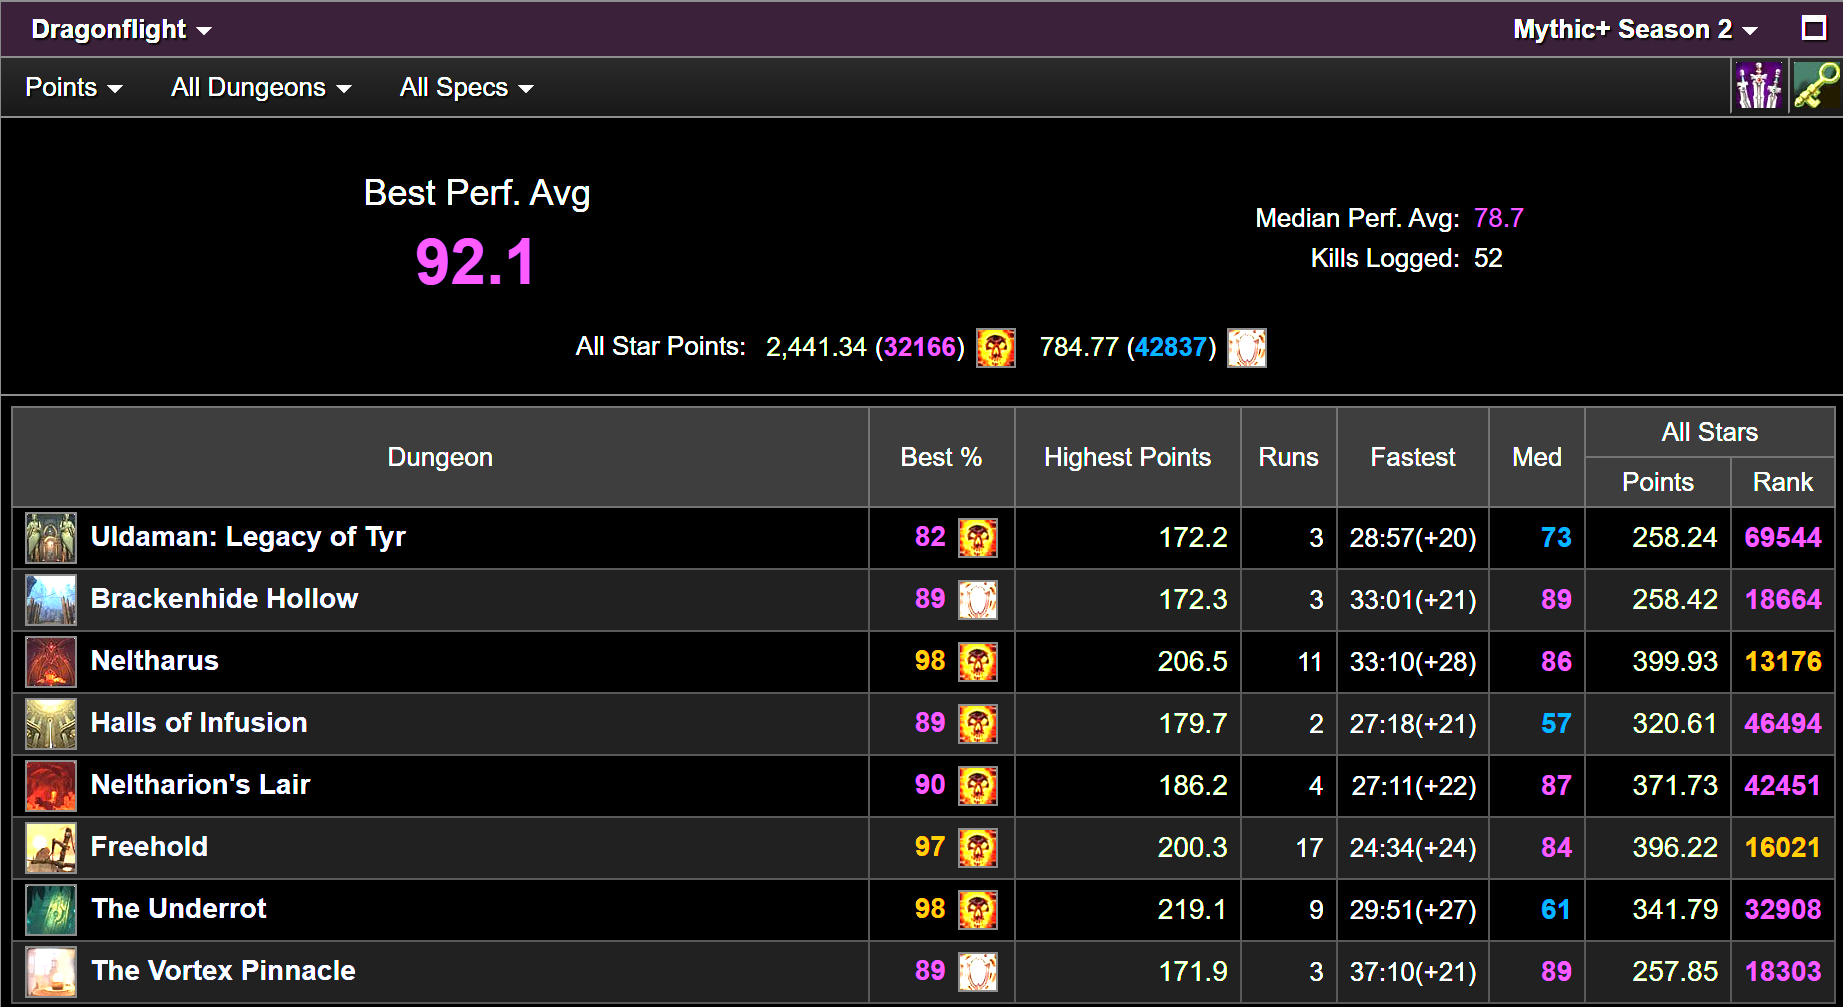Open the Neltharus dungeon link
1843x1007 pixels.
pos(155,660)
